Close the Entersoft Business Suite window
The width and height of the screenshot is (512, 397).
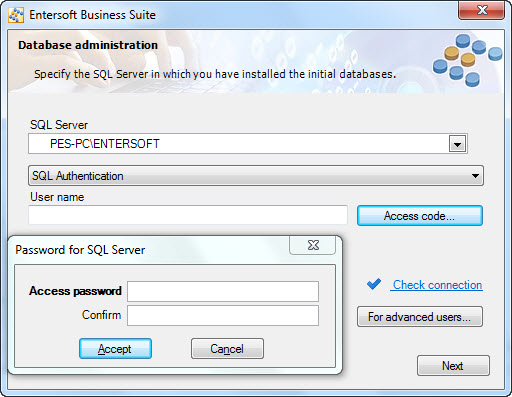coord(482,11)
